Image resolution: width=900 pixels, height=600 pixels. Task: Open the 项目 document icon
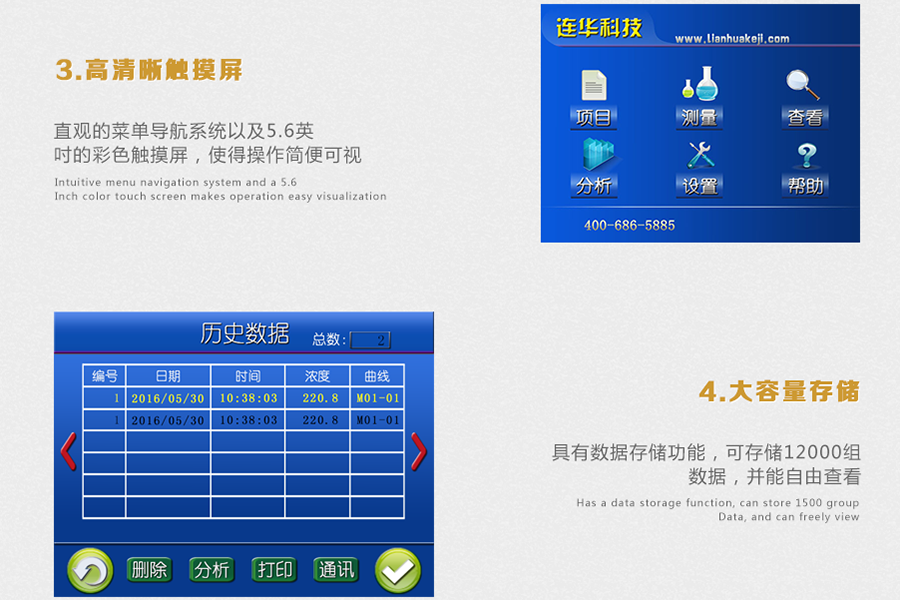click(593, 85)
